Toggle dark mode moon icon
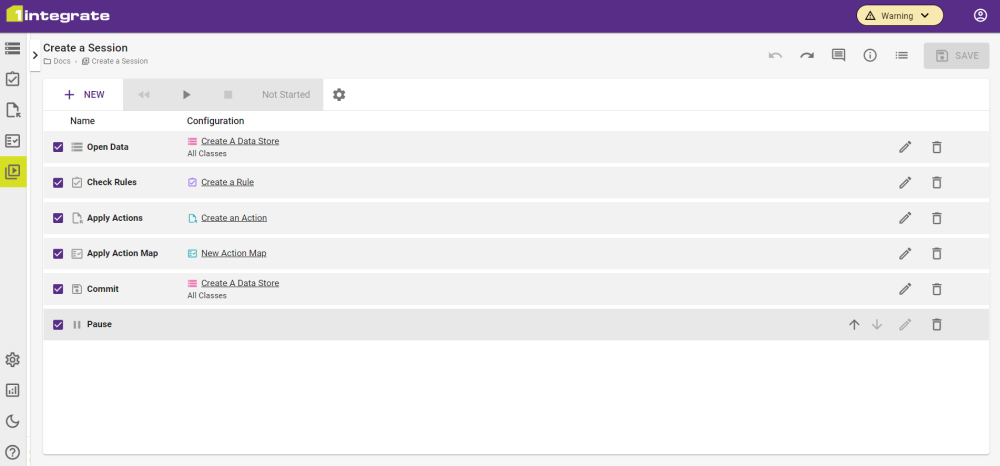The height and width of the screenshot is (466, 1000). (13, 421)
